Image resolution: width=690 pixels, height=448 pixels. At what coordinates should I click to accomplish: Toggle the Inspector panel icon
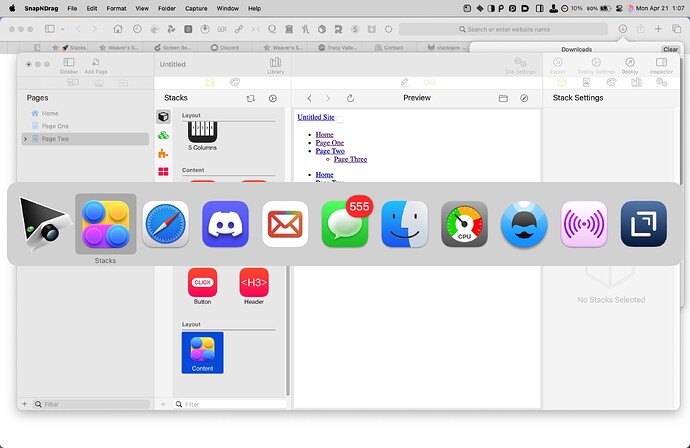[661, 65]
